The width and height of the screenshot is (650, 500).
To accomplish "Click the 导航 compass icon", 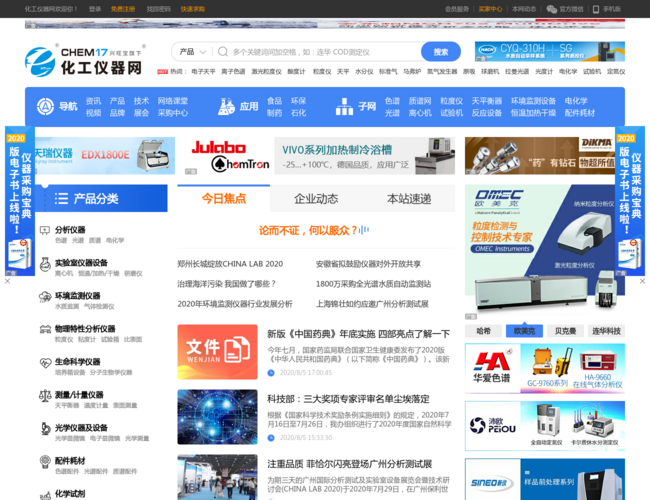I will pos(45,107).
